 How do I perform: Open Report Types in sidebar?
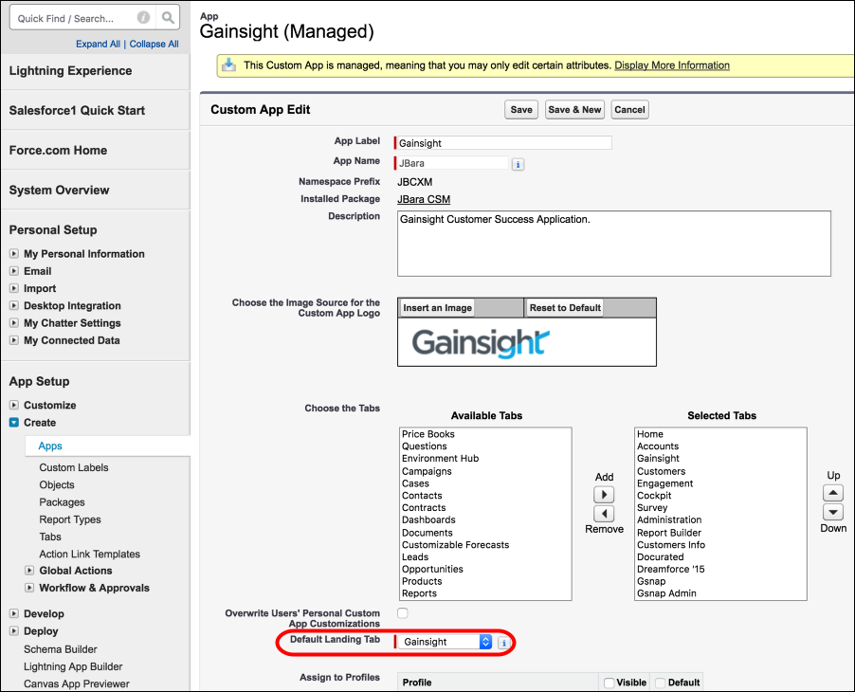[x=70, y=520]
